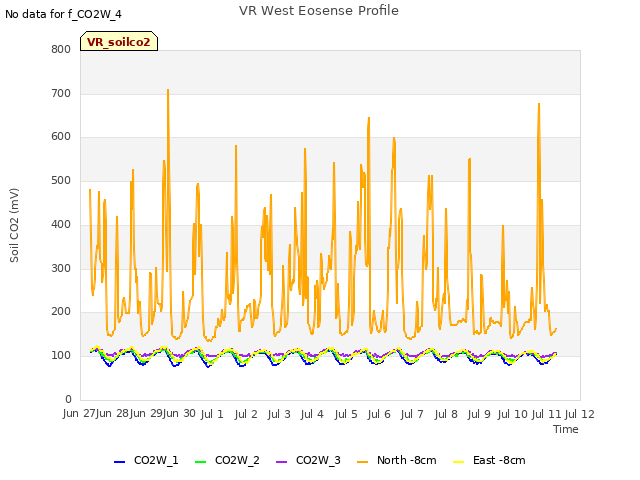
Task: Click the 600 y-axis tick value
Action: (x=61, y=137)
